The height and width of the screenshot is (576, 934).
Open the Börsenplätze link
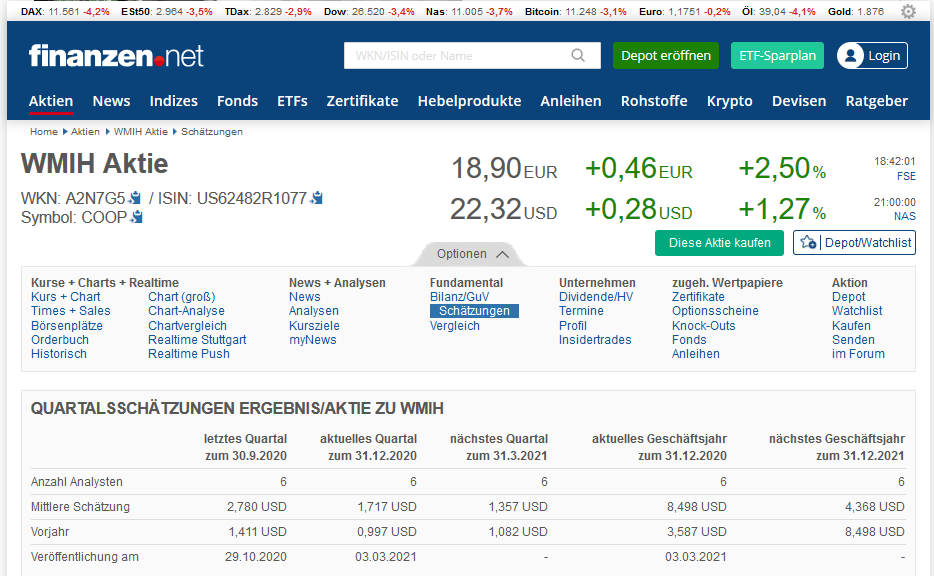(x=67, y=326)
